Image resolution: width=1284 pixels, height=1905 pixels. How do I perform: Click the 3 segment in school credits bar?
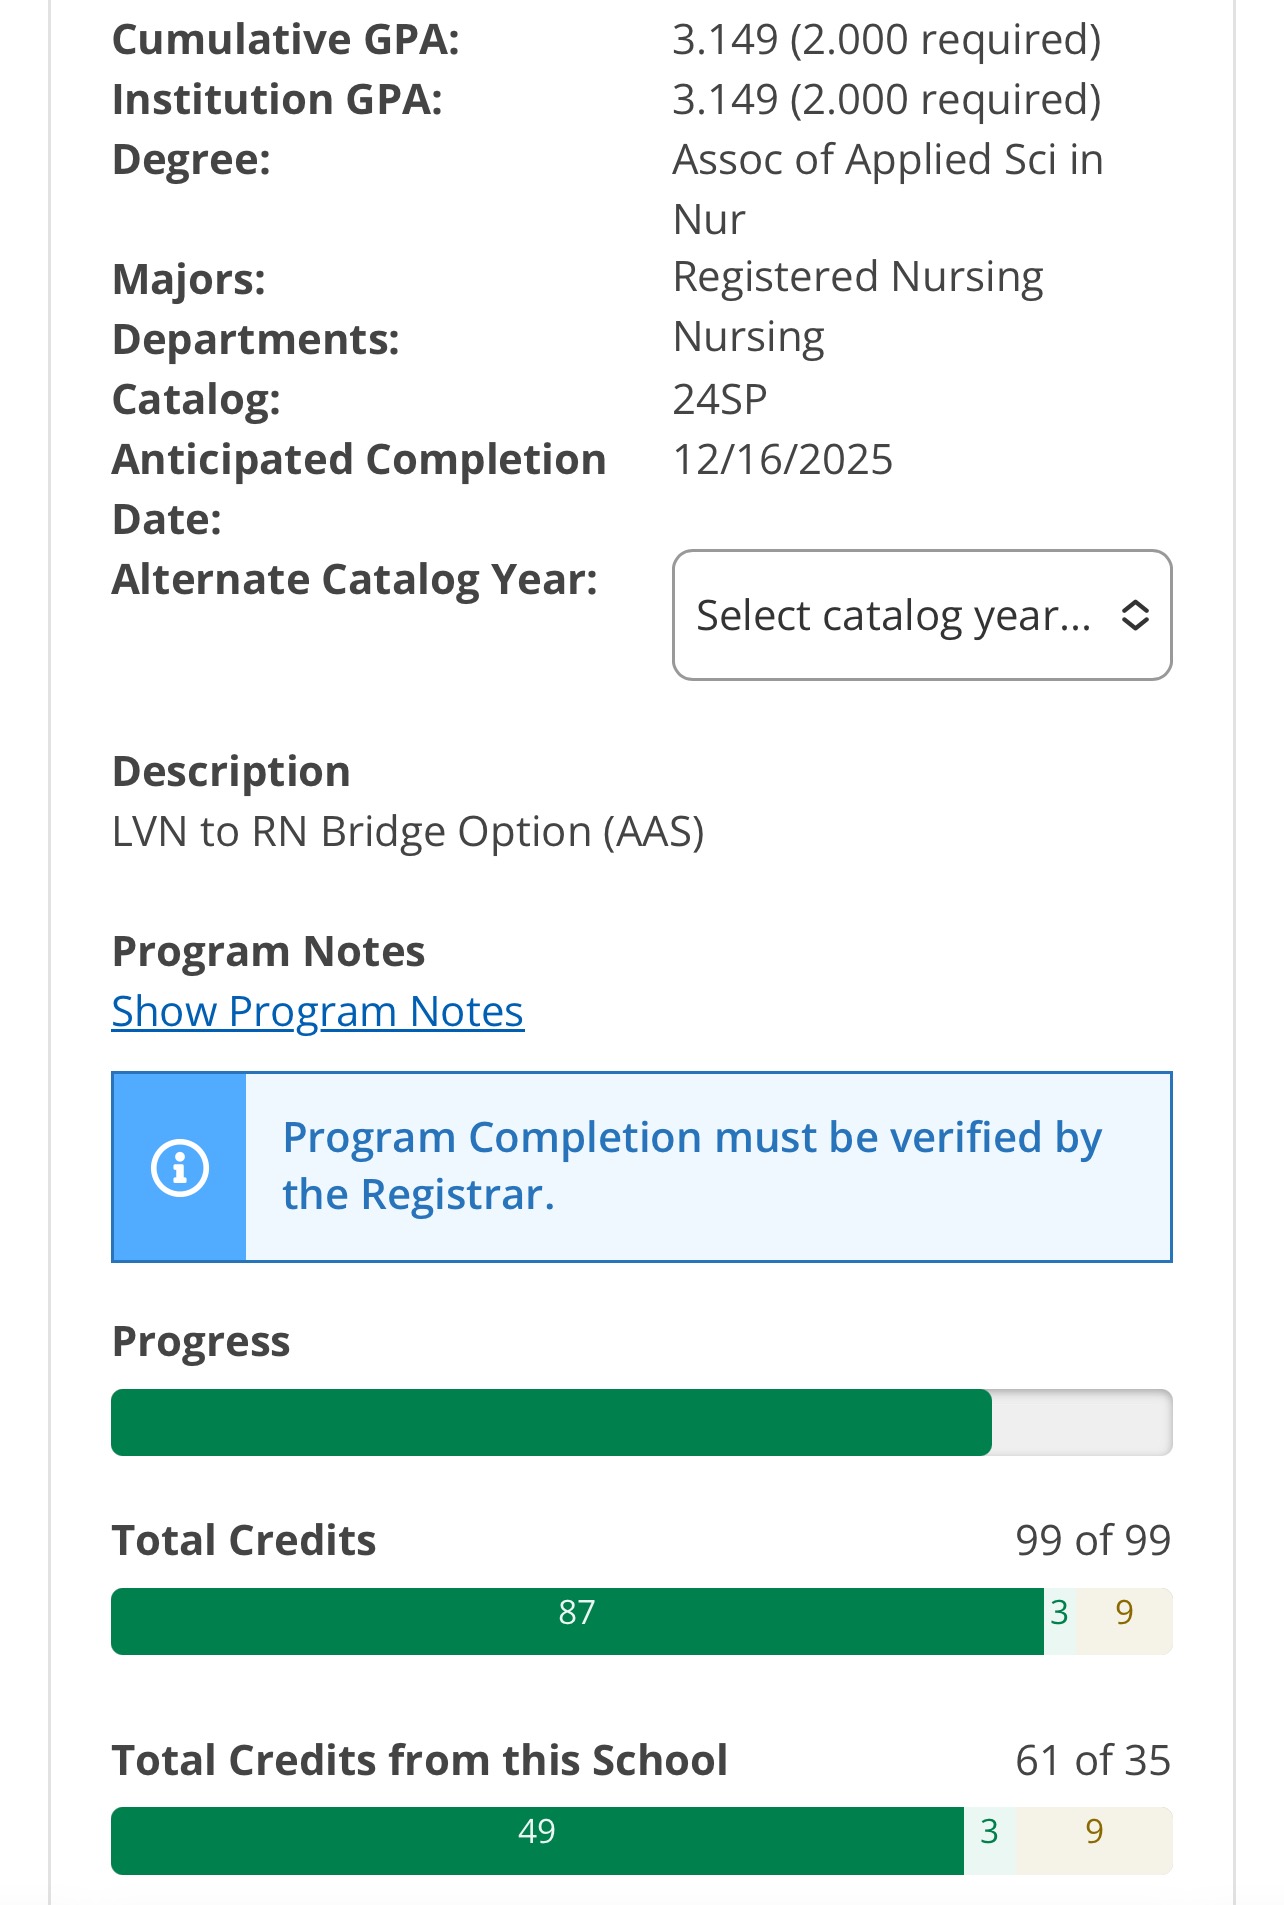click(x=989, y=1840)
